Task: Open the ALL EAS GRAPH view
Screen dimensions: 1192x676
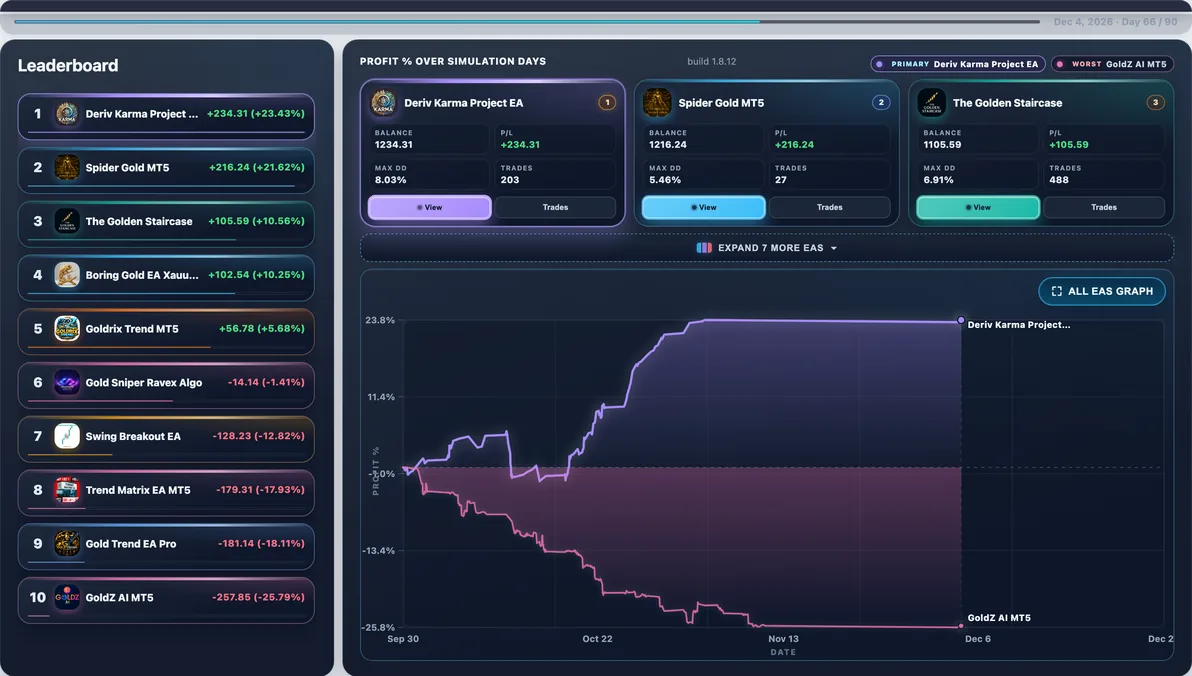Action: pos(1102,291)
